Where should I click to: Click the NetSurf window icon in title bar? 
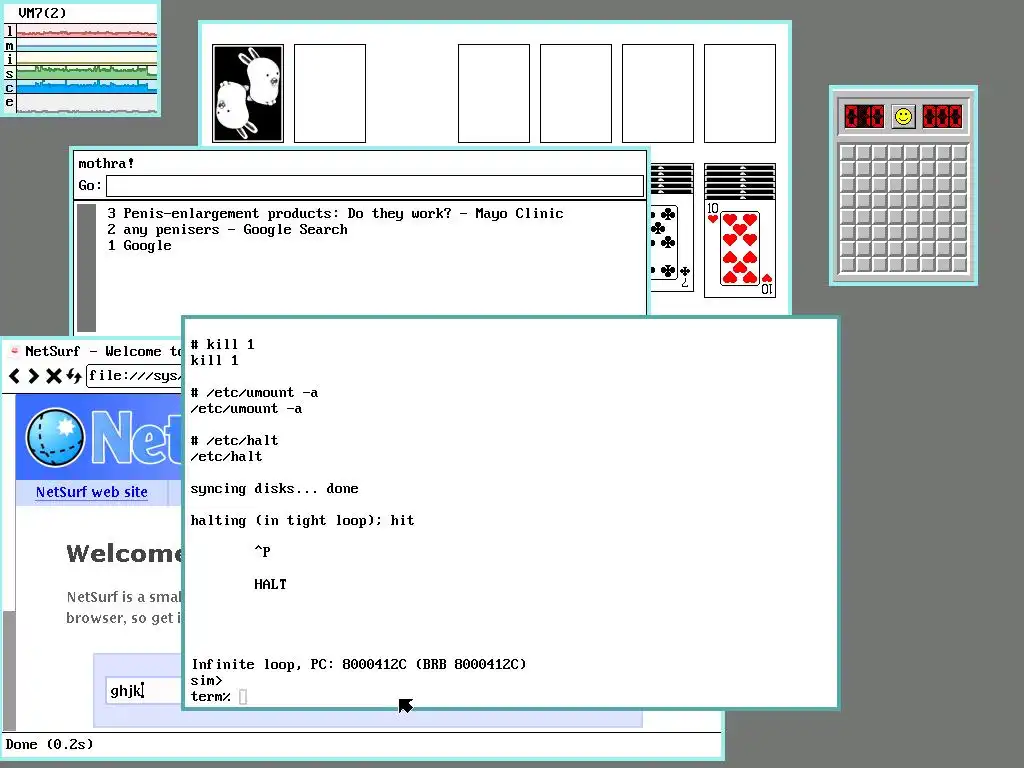point(14,351)
